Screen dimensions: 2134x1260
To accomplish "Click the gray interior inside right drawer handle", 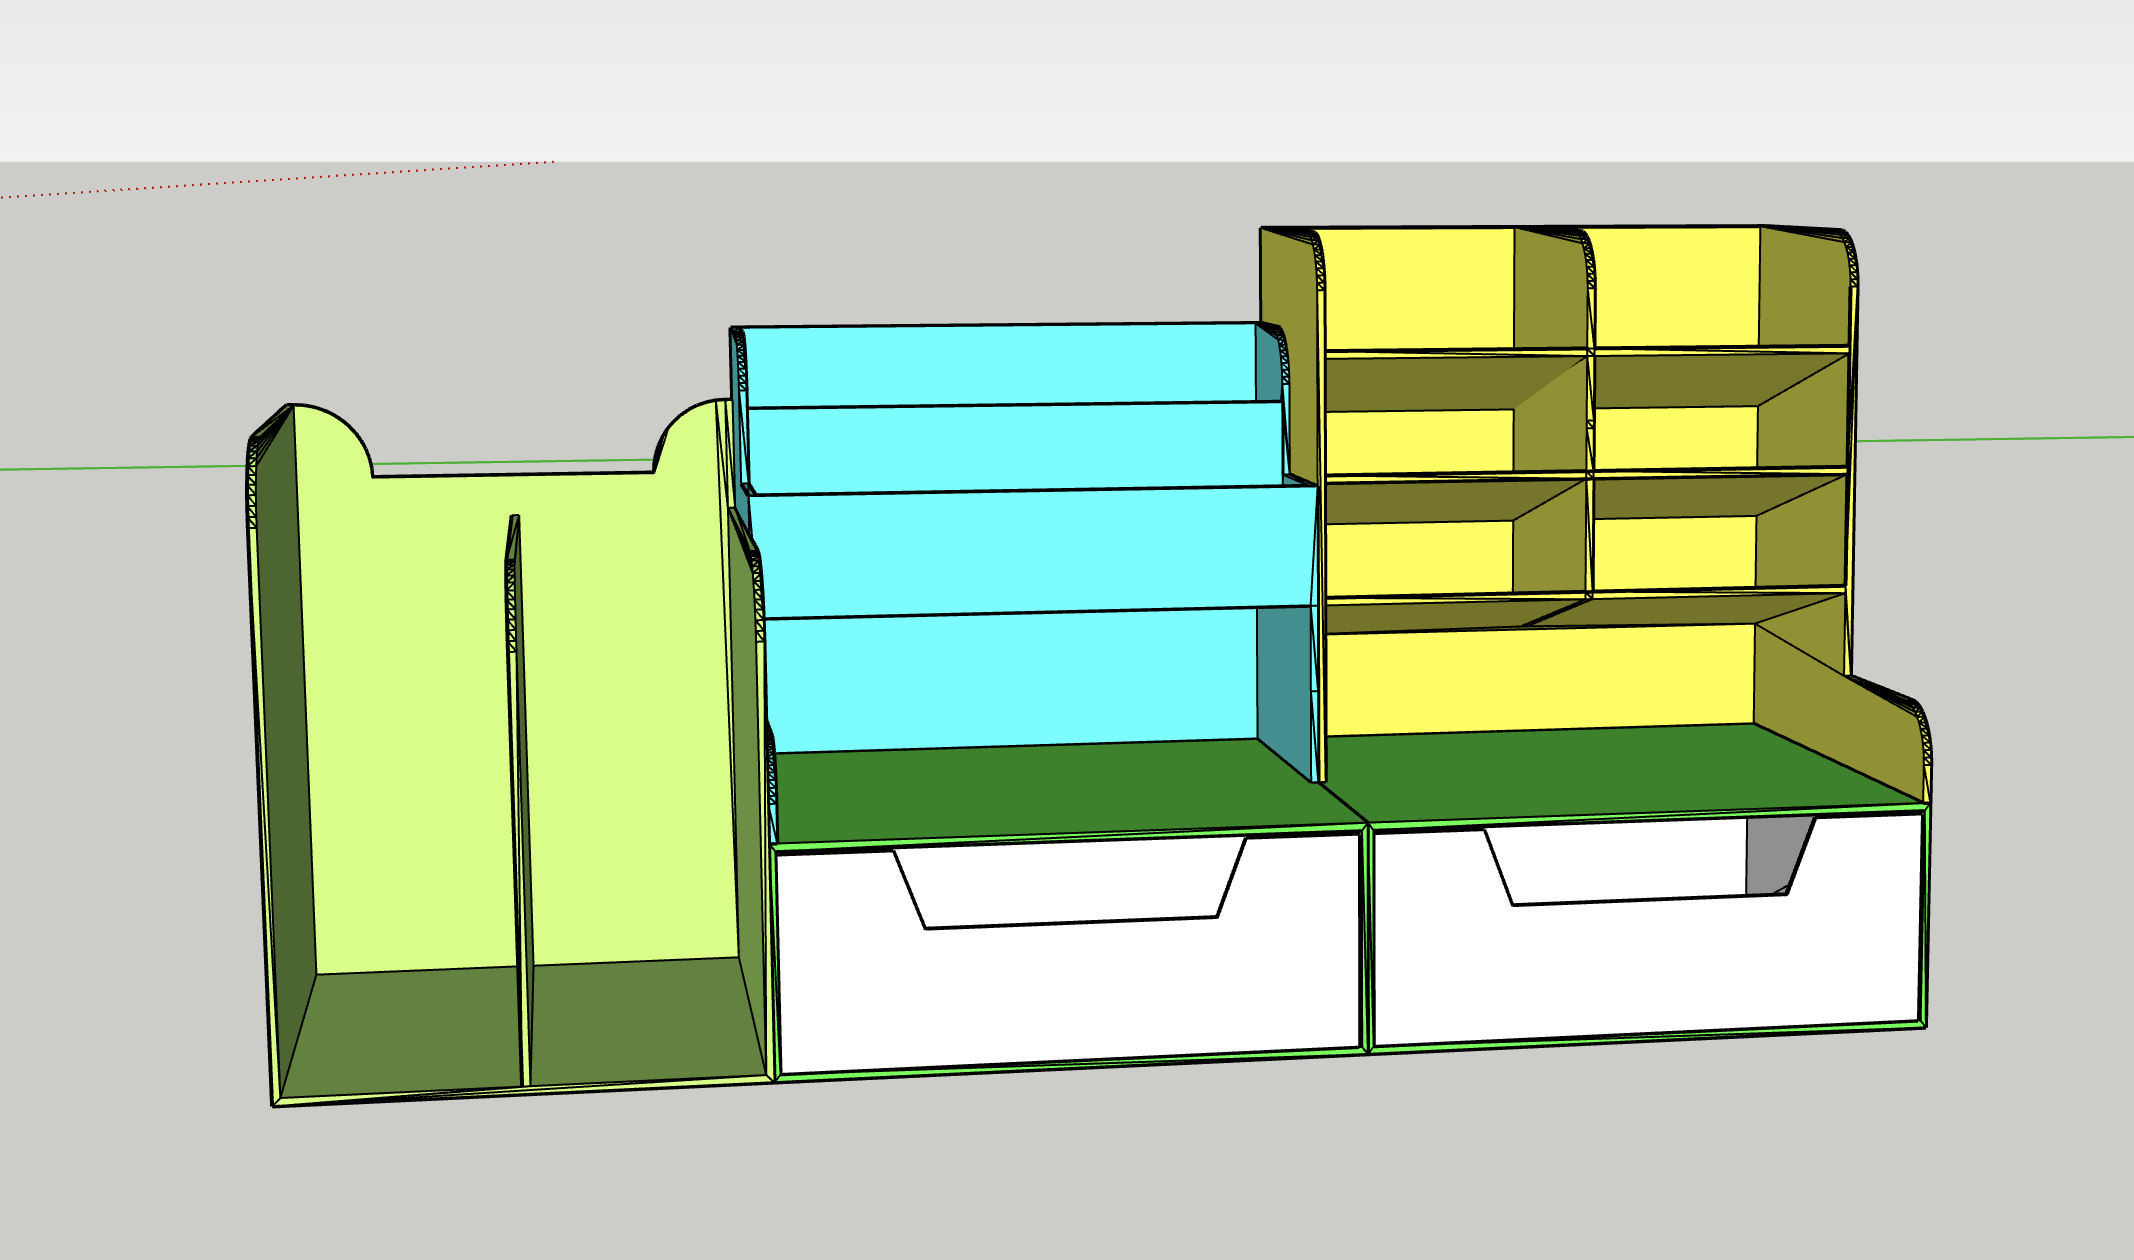I will [x=1770, y=855].
